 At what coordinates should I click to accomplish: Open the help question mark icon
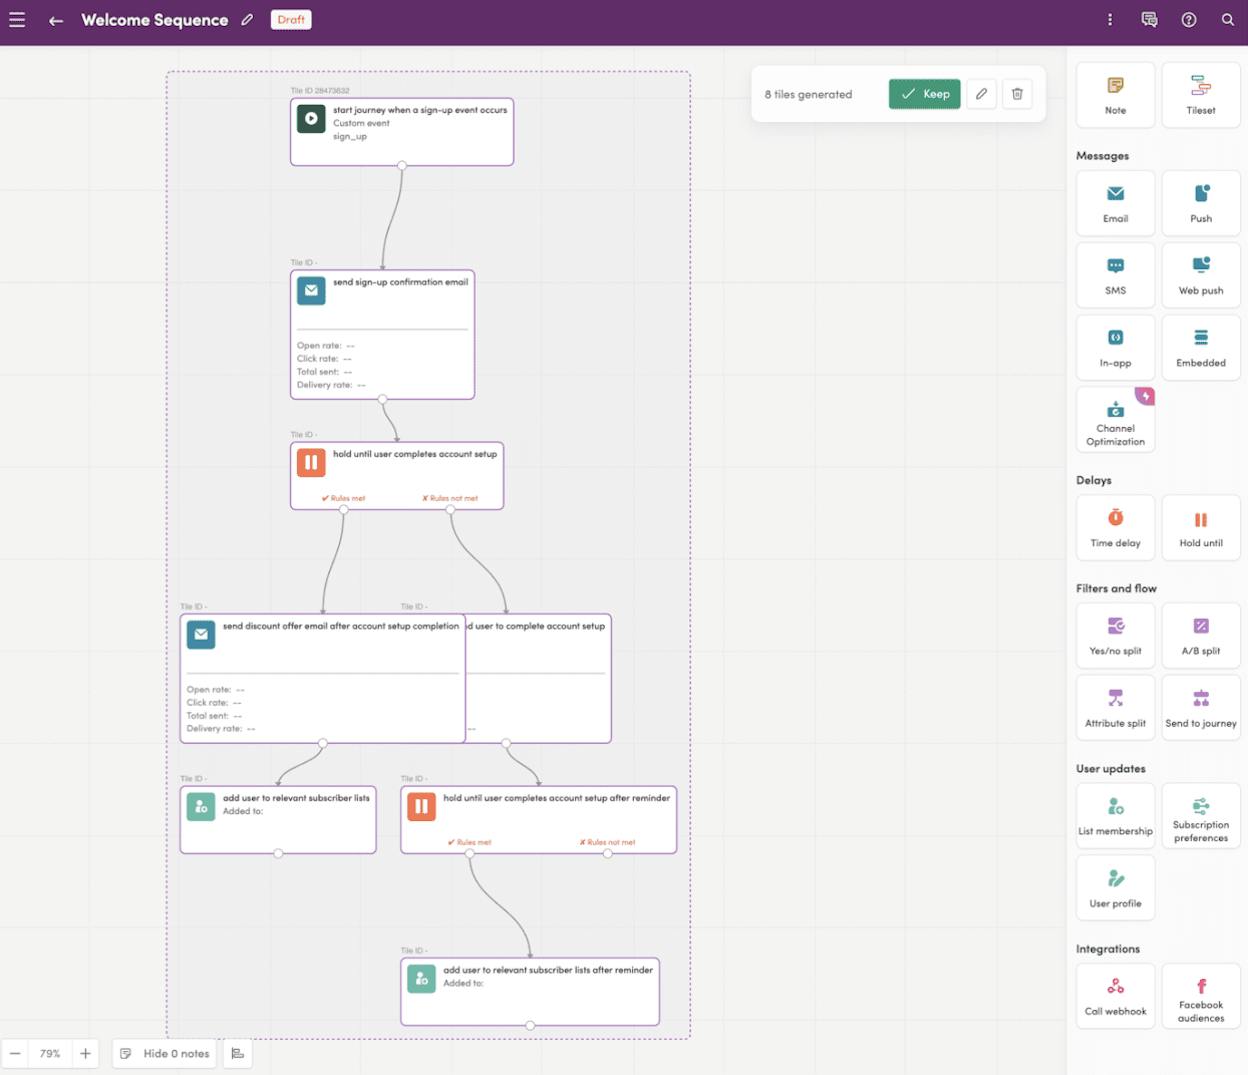click(x=1189, y=20)
